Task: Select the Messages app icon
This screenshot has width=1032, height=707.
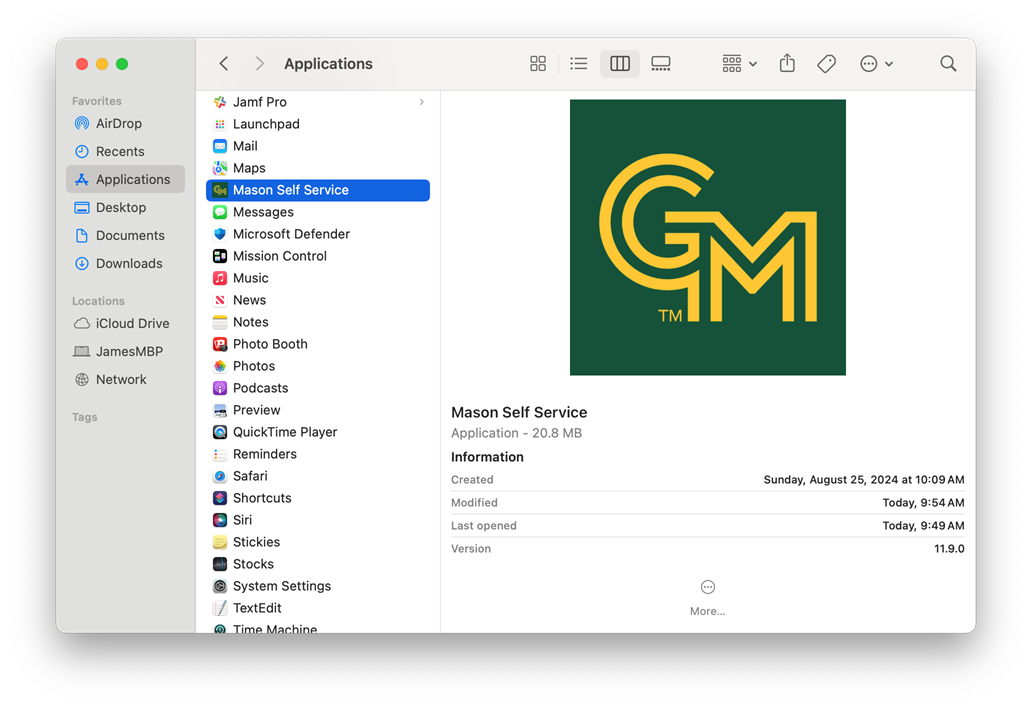Action: 220,212
